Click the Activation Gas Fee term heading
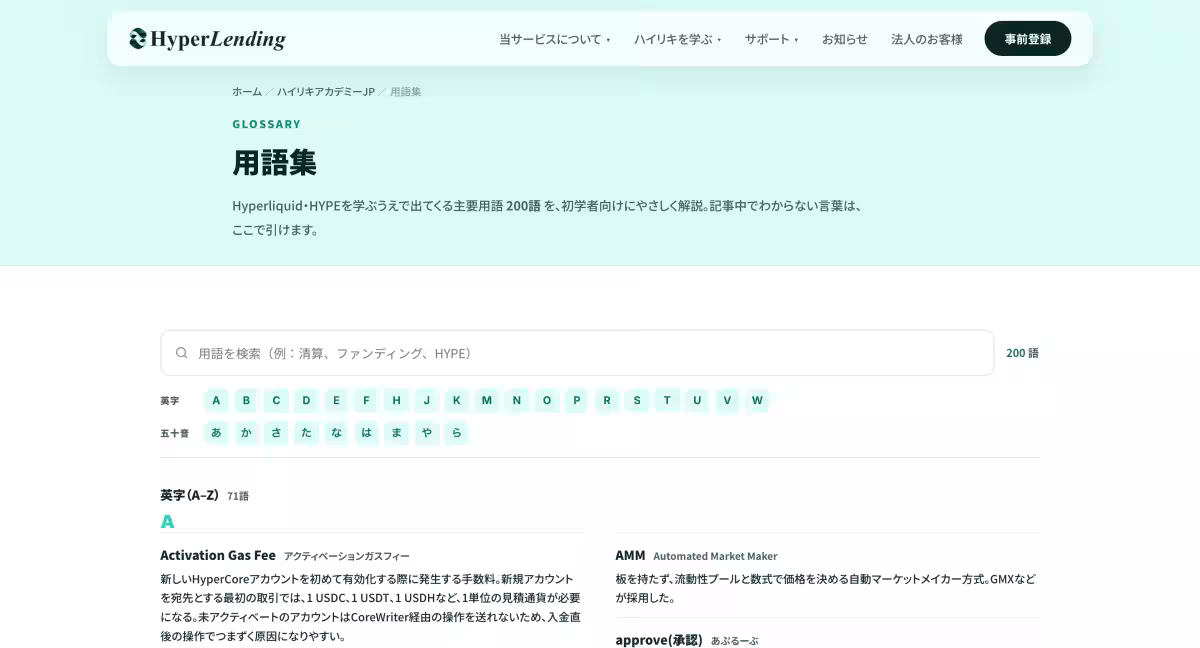1200x648 pixels. click(x=218, y=555)
